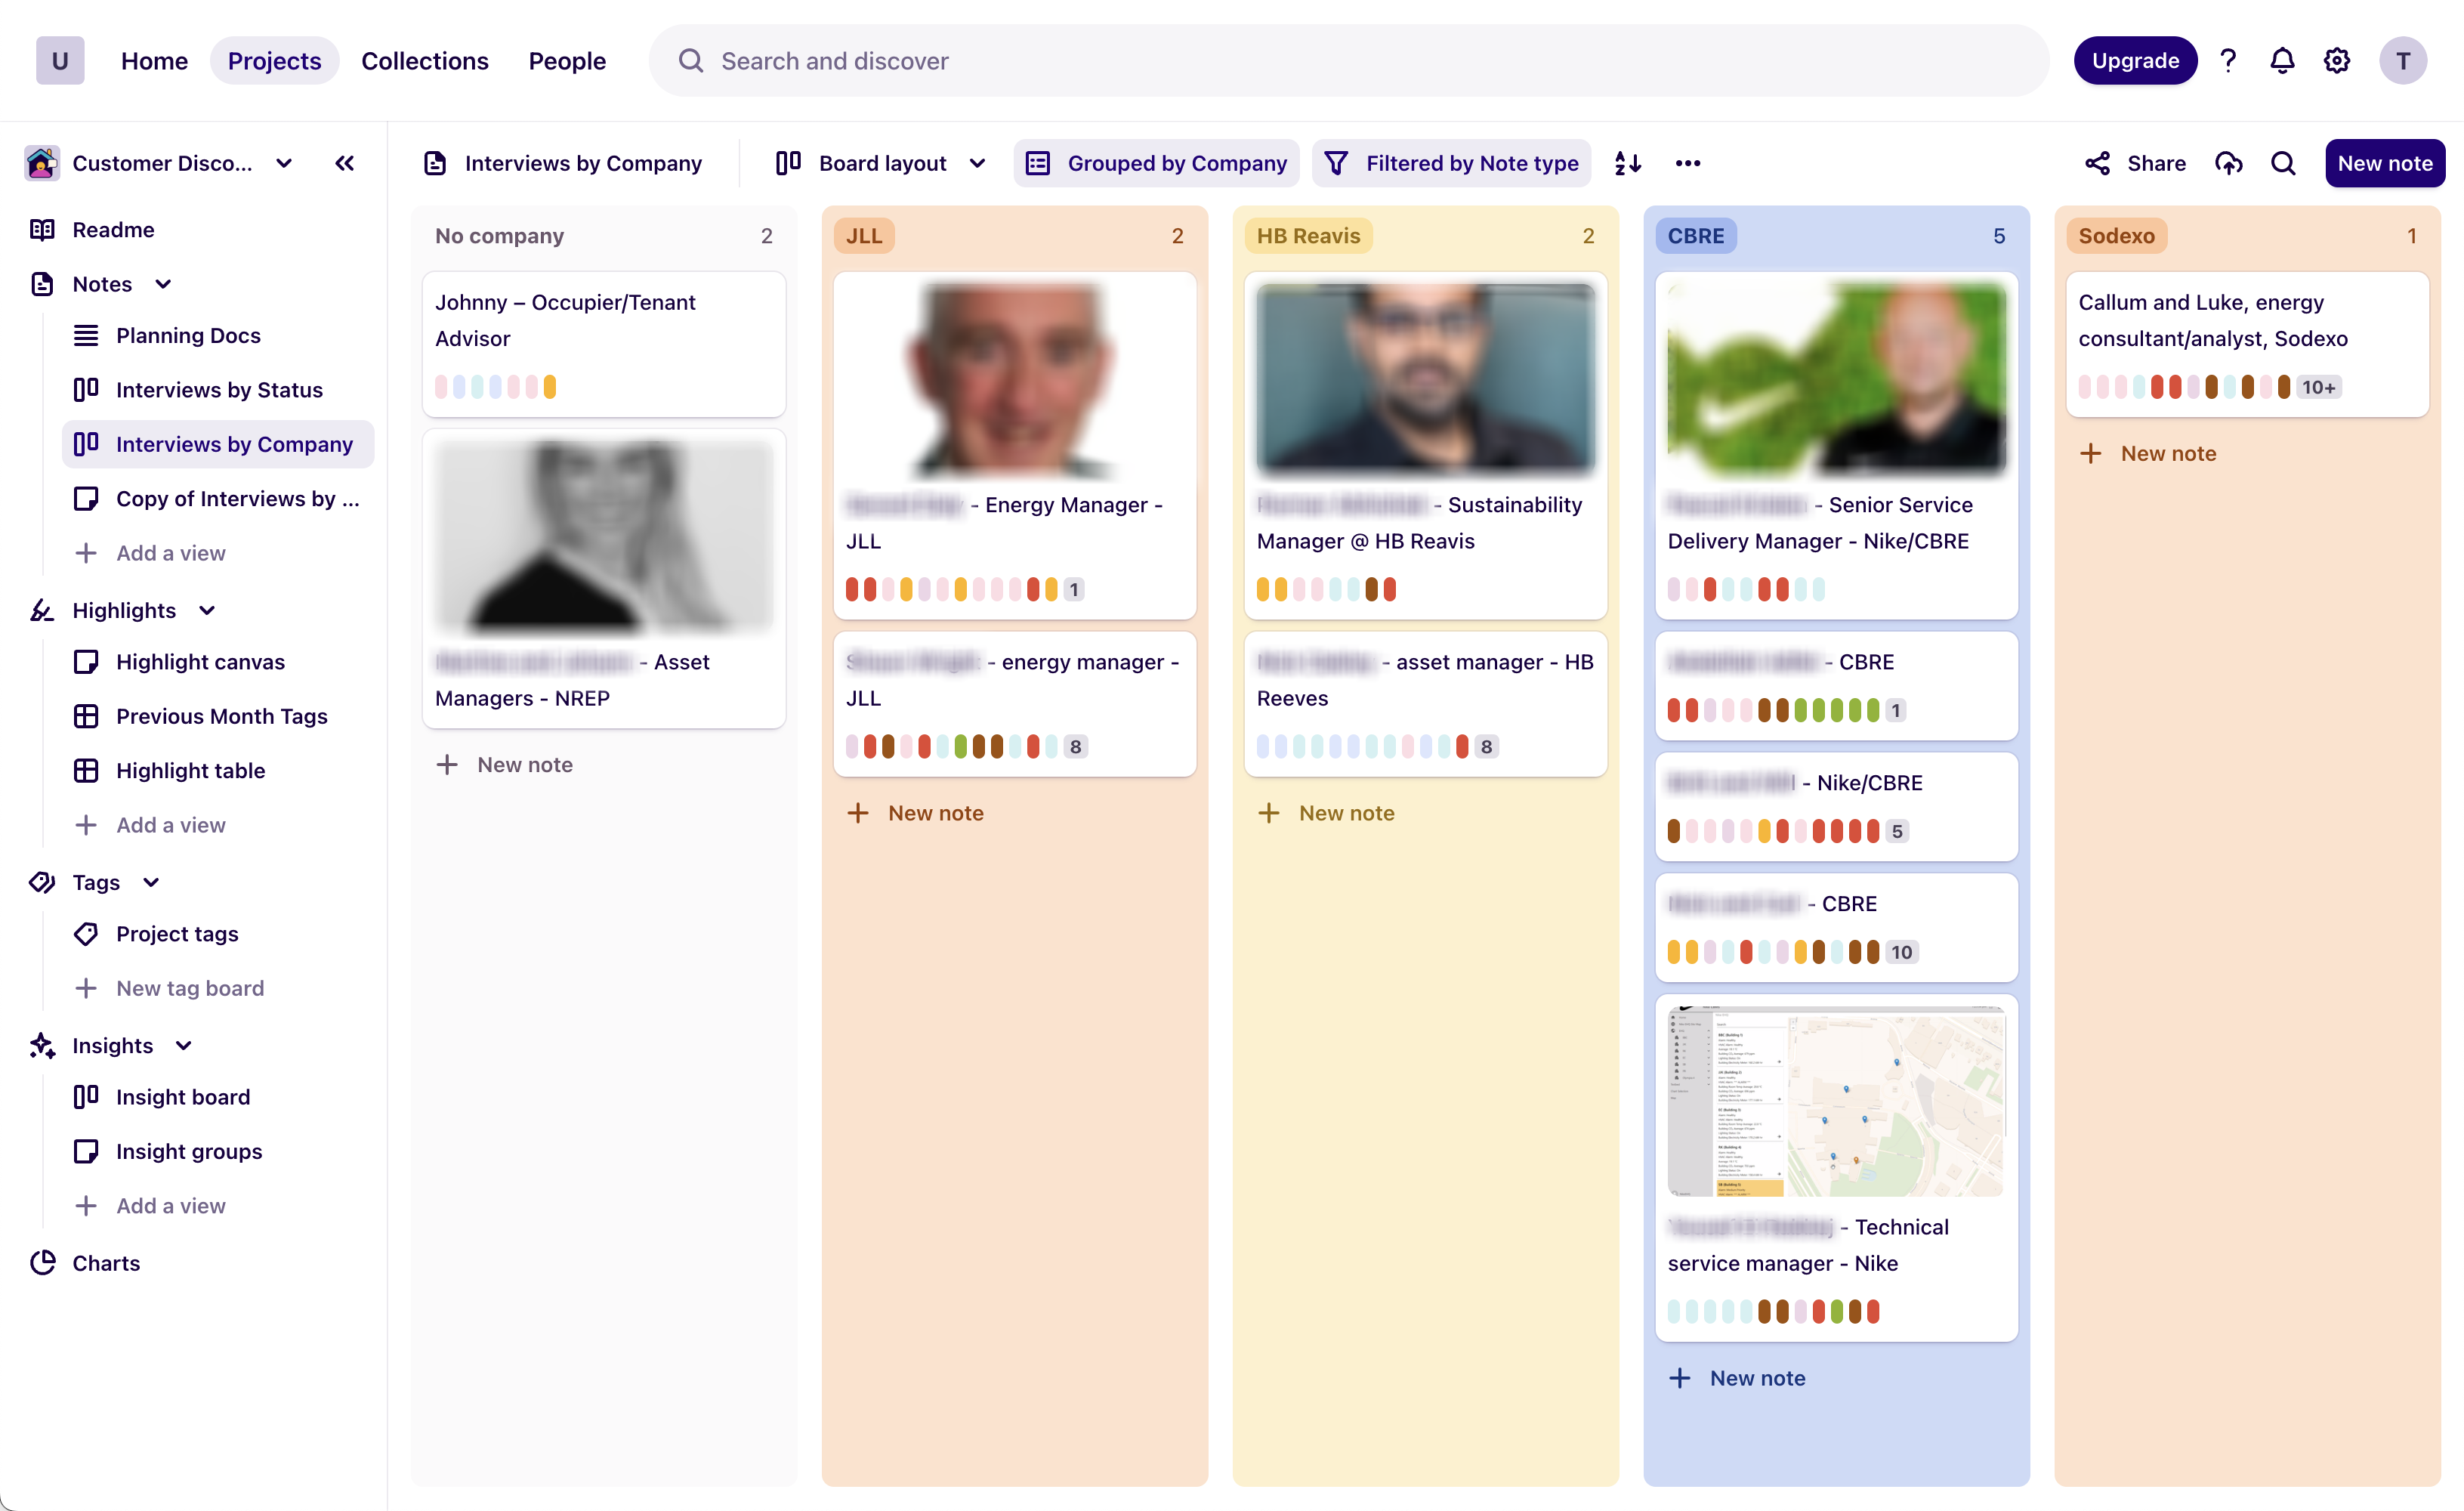The height and width of the screenshot is (1511, 2464).
Task: Open the Charts pie icon item
Action: (x=42, y=1263)
